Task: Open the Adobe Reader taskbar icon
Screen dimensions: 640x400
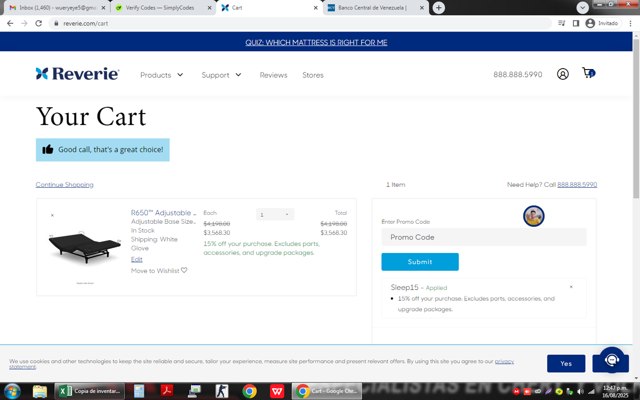Action: 167,391
